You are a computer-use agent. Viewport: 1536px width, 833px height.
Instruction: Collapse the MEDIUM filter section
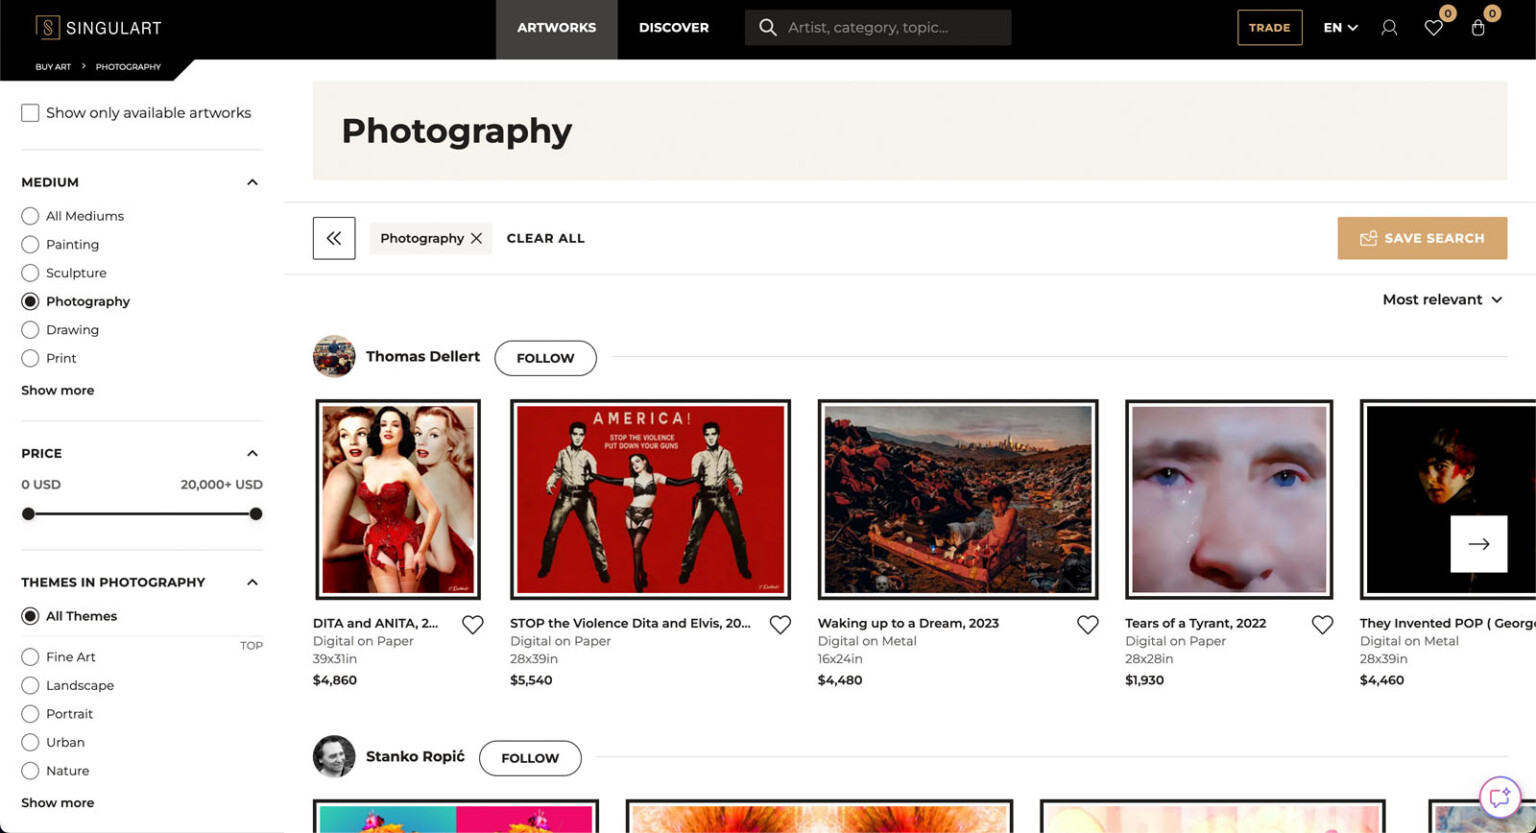tap(253, 181)
